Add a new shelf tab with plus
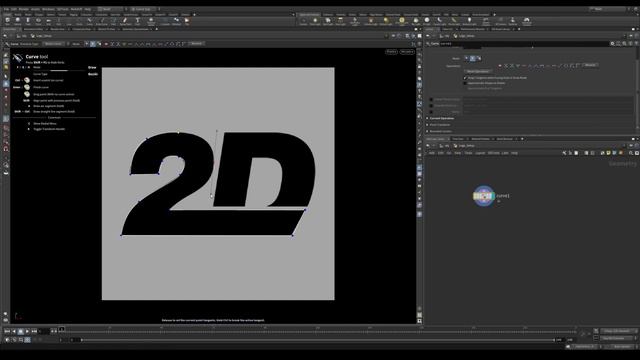The width and height of the screenshot is (640, 360). pos(194,15)
